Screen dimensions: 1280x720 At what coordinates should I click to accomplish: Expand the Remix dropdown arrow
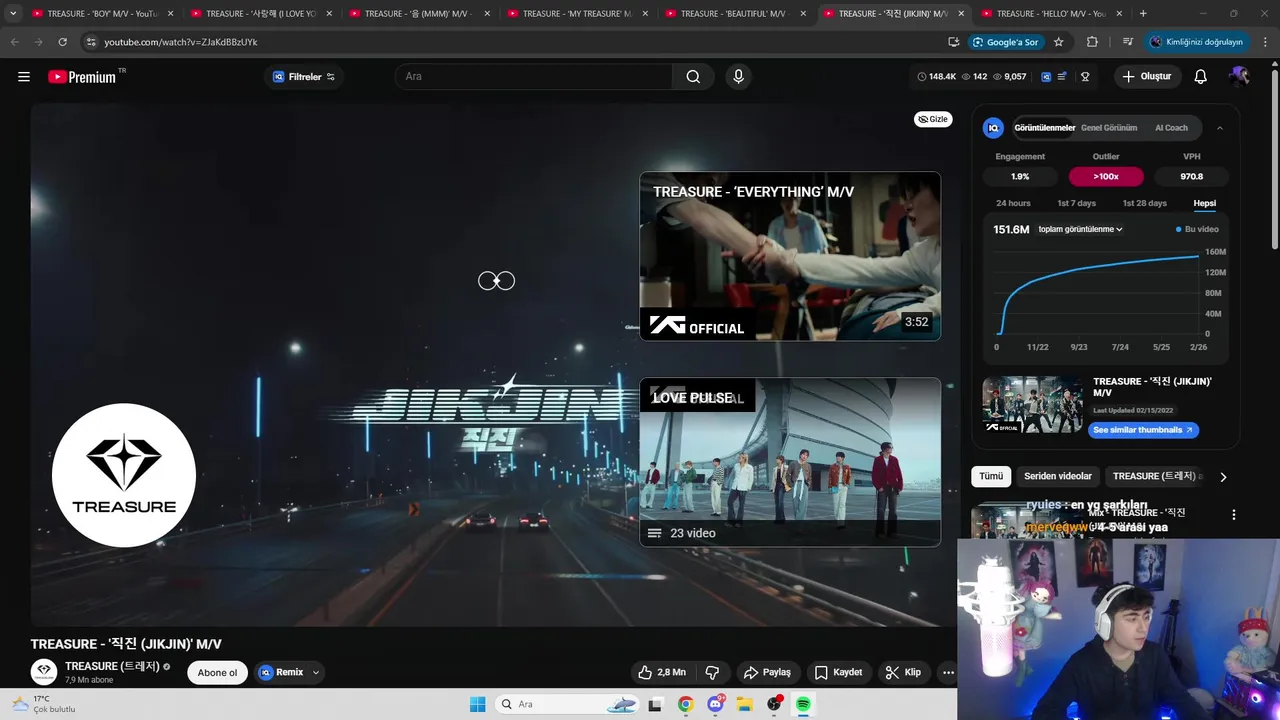[x=316, y=672]
